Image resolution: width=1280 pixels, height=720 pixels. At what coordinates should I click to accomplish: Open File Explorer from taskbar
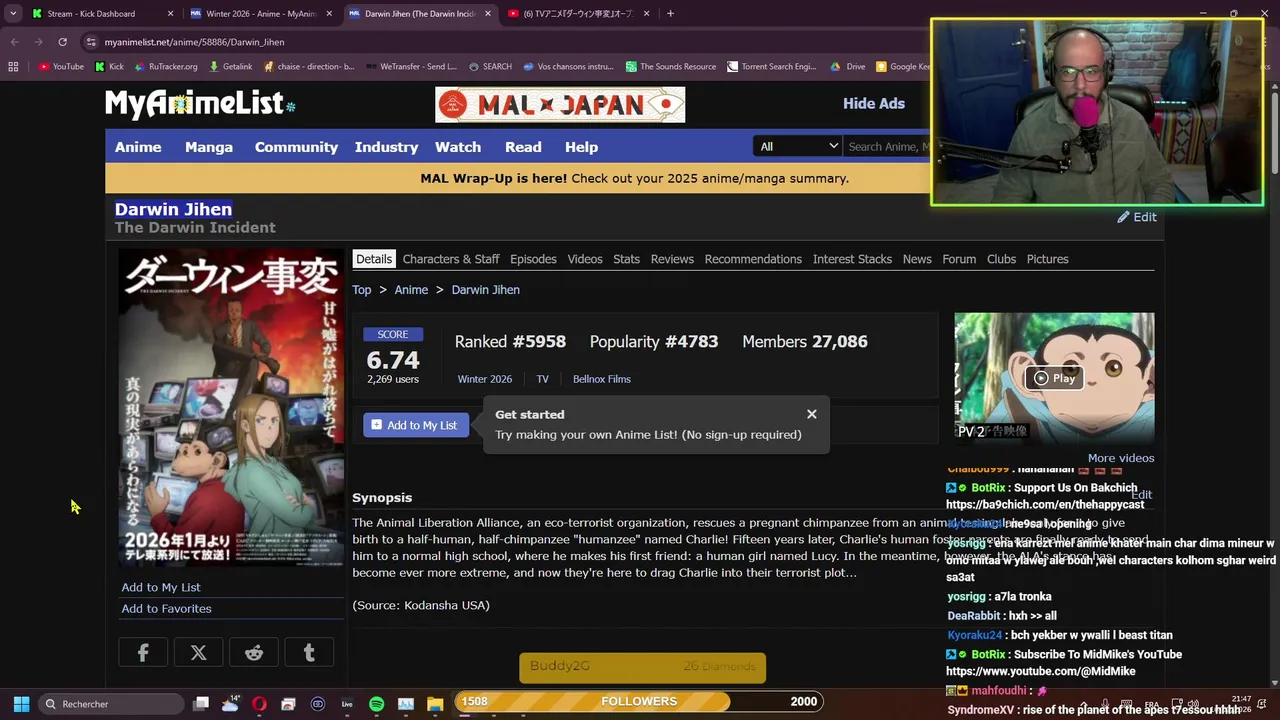click(x=434, y=704)
